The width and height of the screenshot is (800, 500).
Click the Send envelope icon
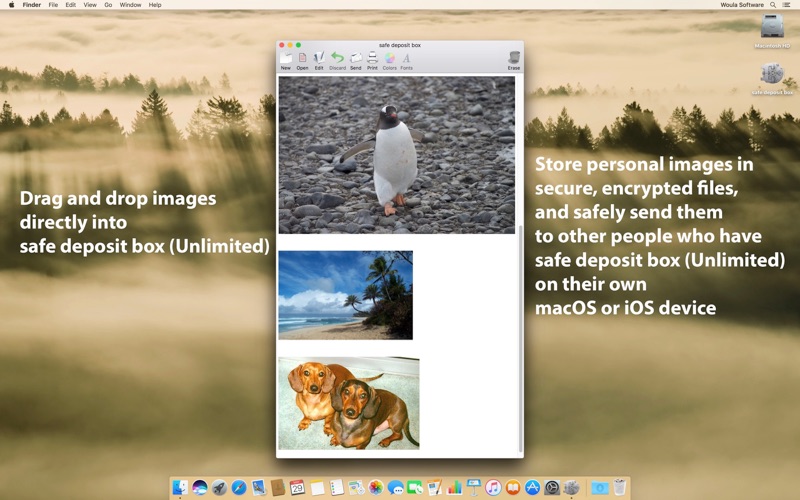coord(356,59)
